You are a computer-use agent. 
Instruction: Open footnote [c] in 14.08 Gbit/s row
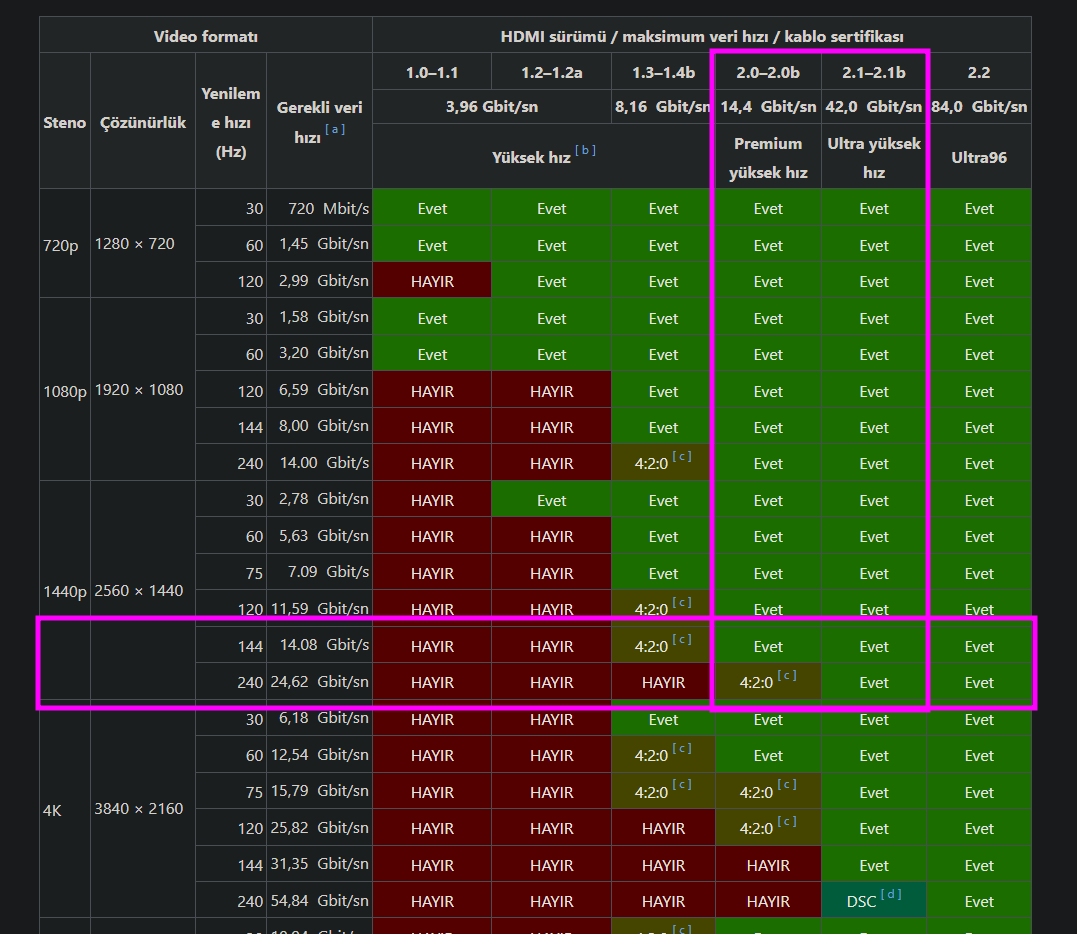[x=682, y=639]
